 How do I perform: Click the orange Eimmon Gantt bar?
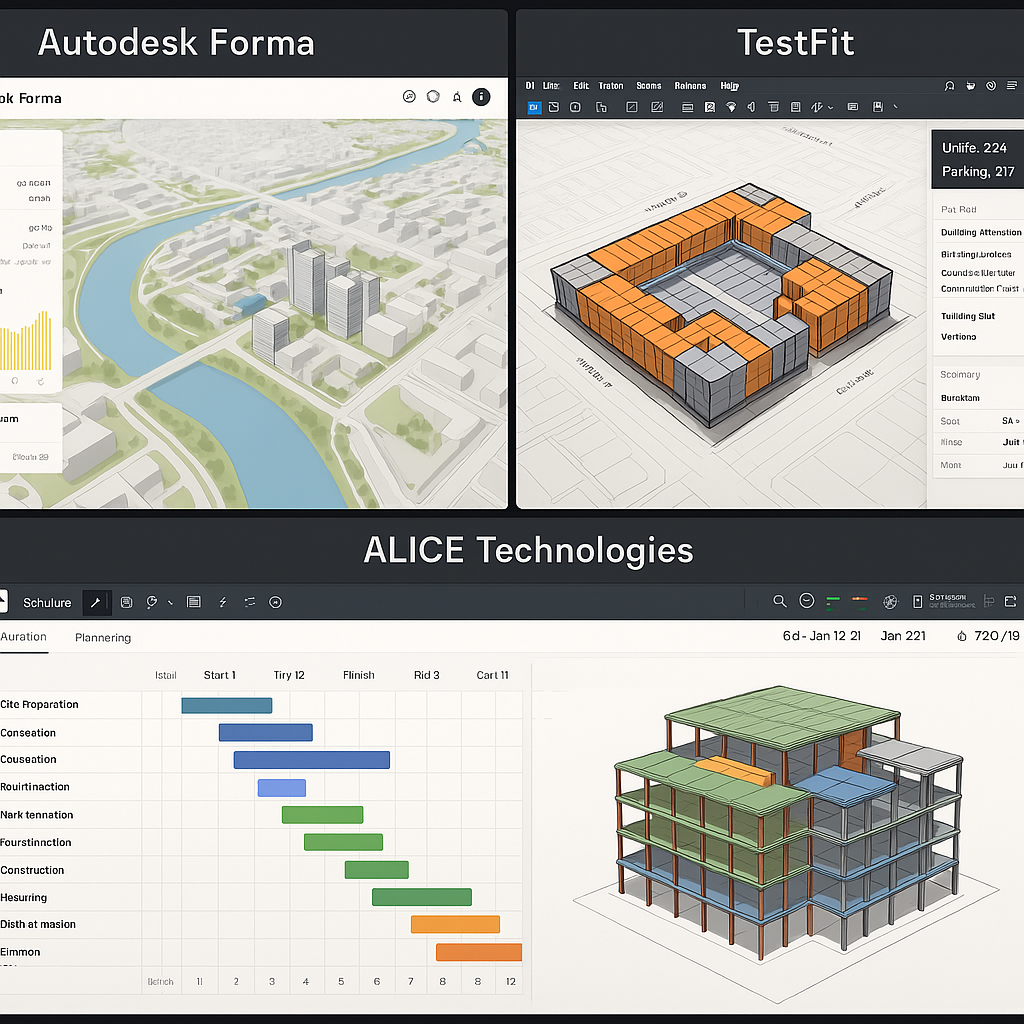(478, 952)
